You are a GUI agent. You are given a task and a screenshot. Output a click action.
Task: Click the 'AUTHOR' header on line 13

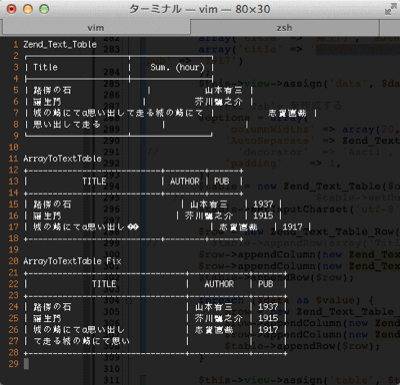[185, 181]
